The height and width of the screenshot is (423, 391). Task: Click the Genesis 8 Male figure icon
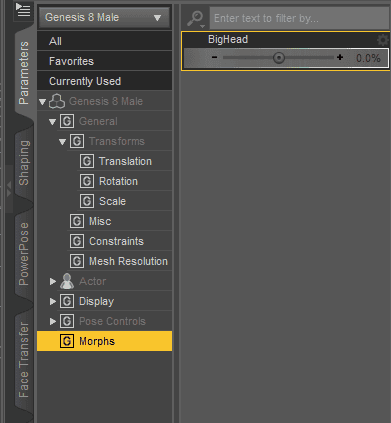point(57,101)
